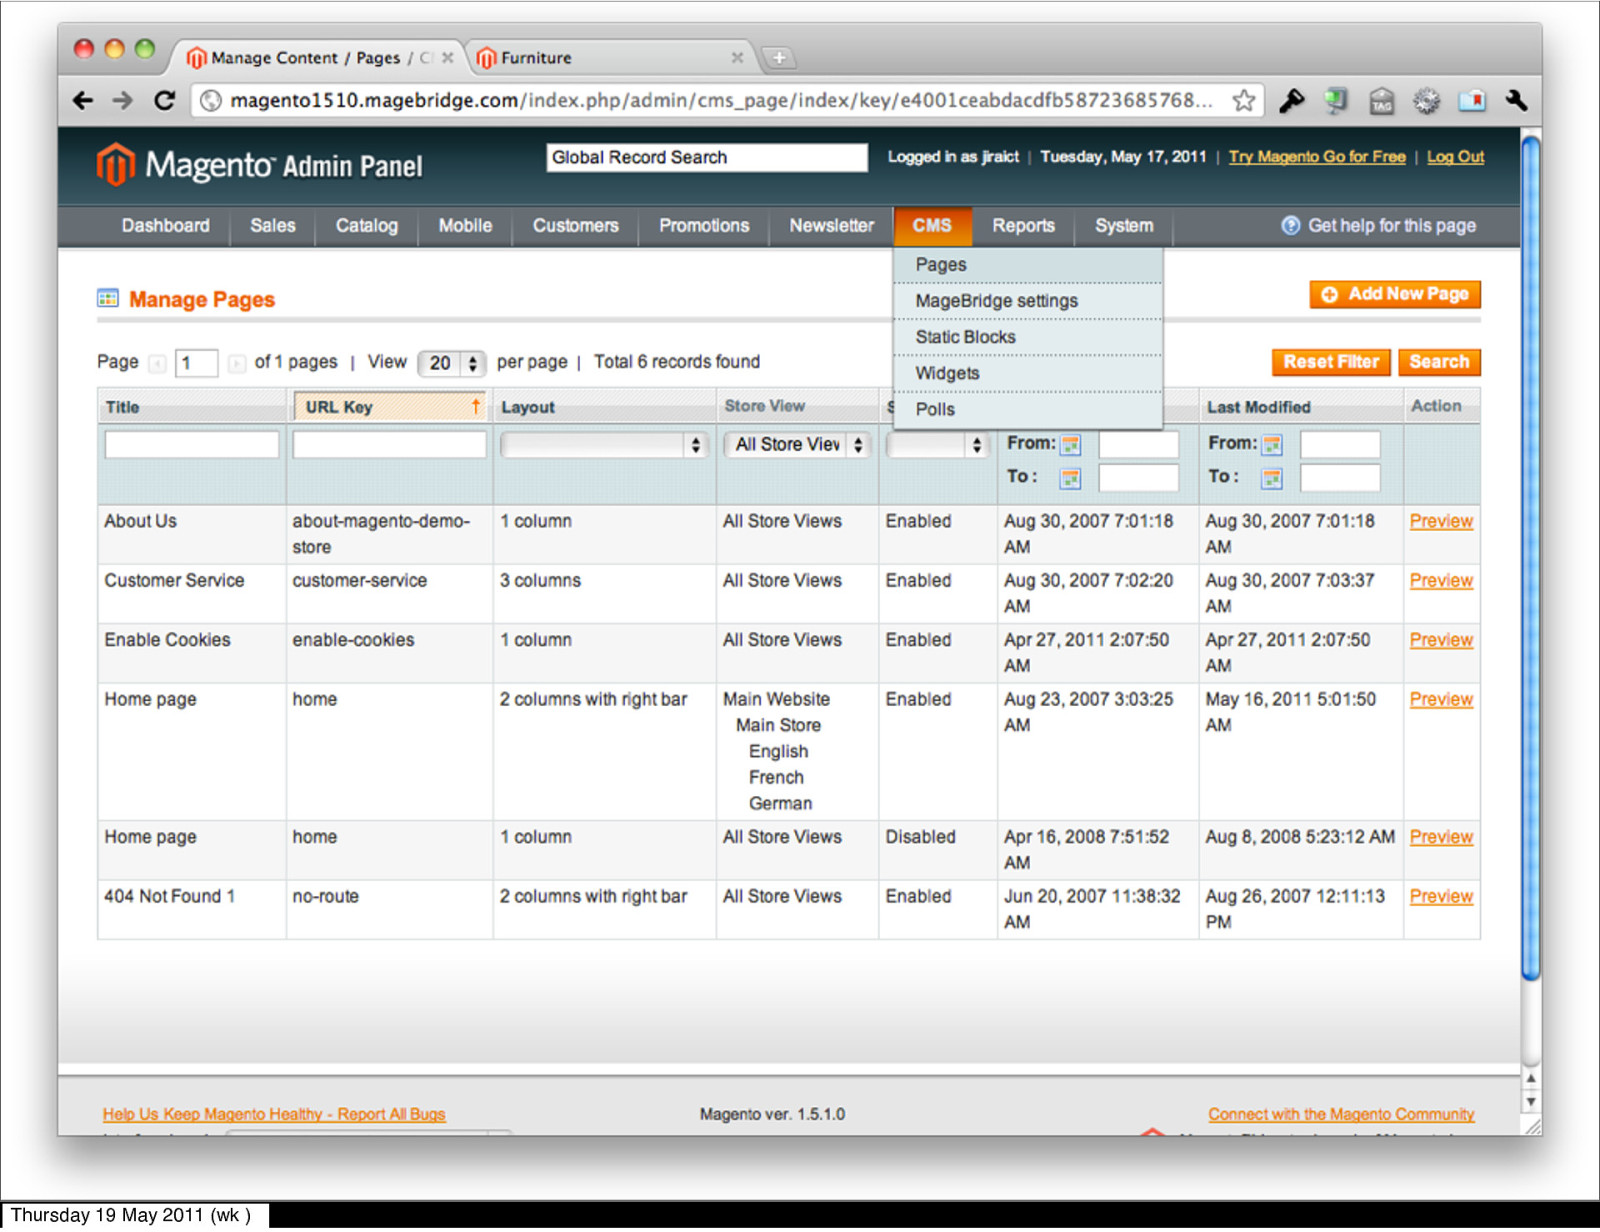Select Pages in the CMS dropdown

point(1028,265)
